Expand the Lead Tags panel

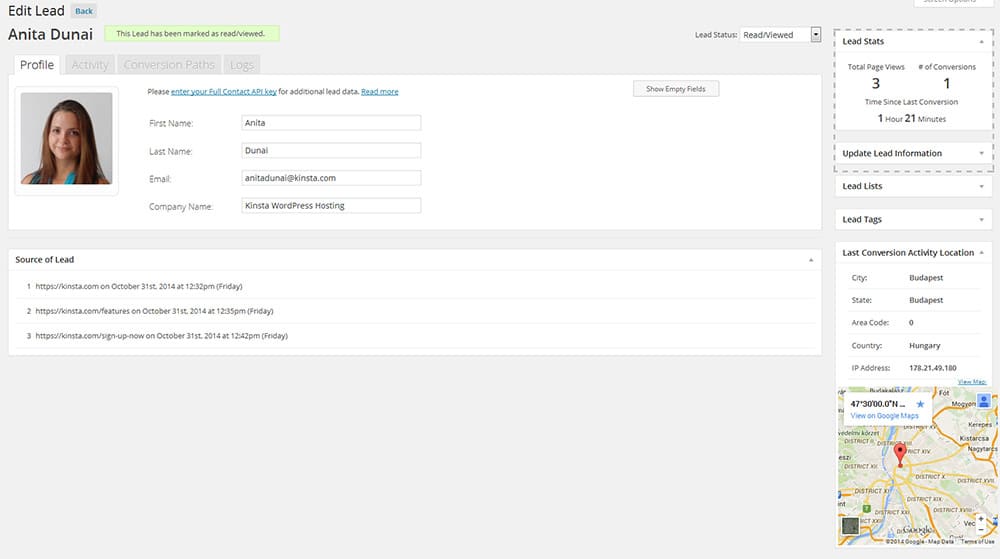(982, 220)
